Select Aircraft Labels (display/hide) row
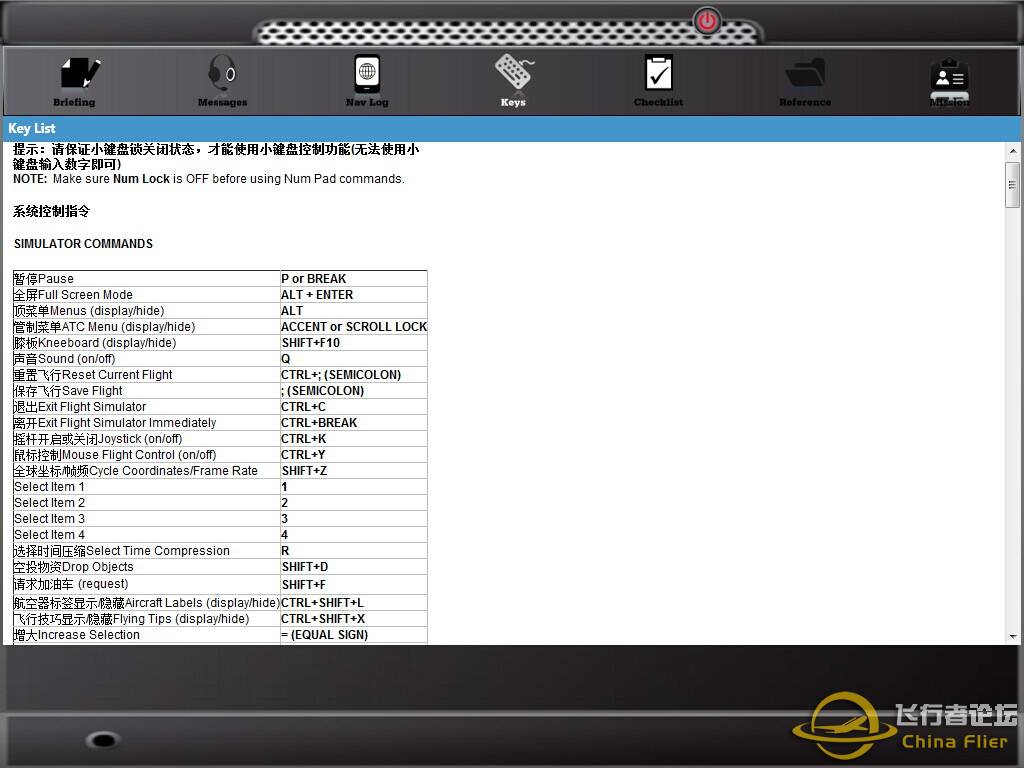The height and width of the screenshot is (768, 1024). click(x=220, y=603)
